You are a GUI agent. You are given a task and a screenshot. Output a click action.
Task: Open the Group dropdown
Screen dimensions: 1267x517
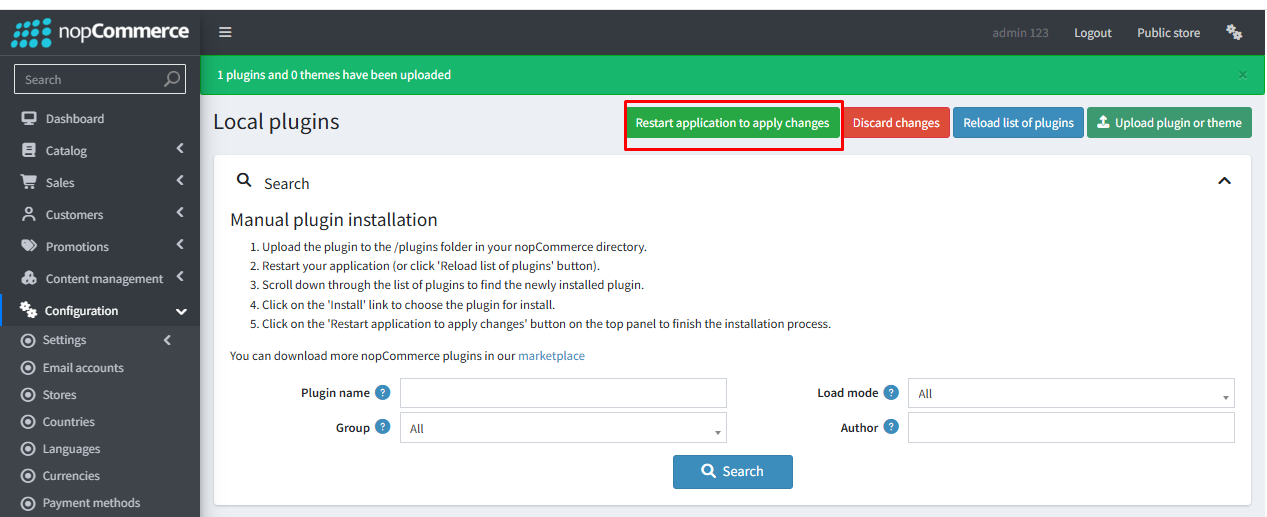tap(563, 428)
